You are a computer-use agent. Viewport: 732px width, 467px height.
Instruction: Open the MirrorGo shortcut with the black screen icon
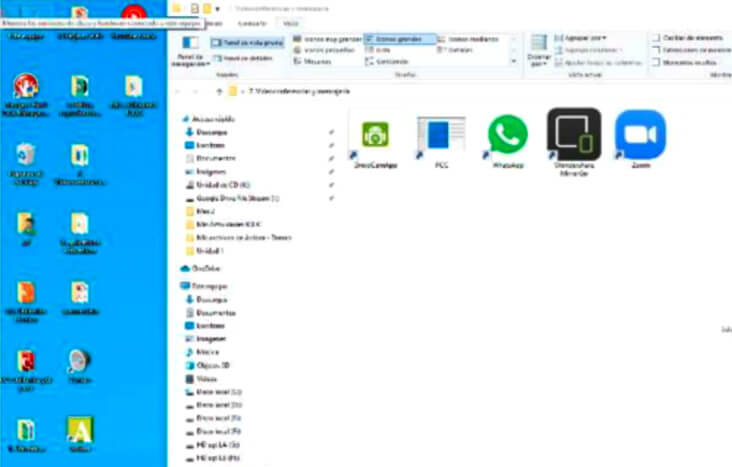click(x=574, y=142)
